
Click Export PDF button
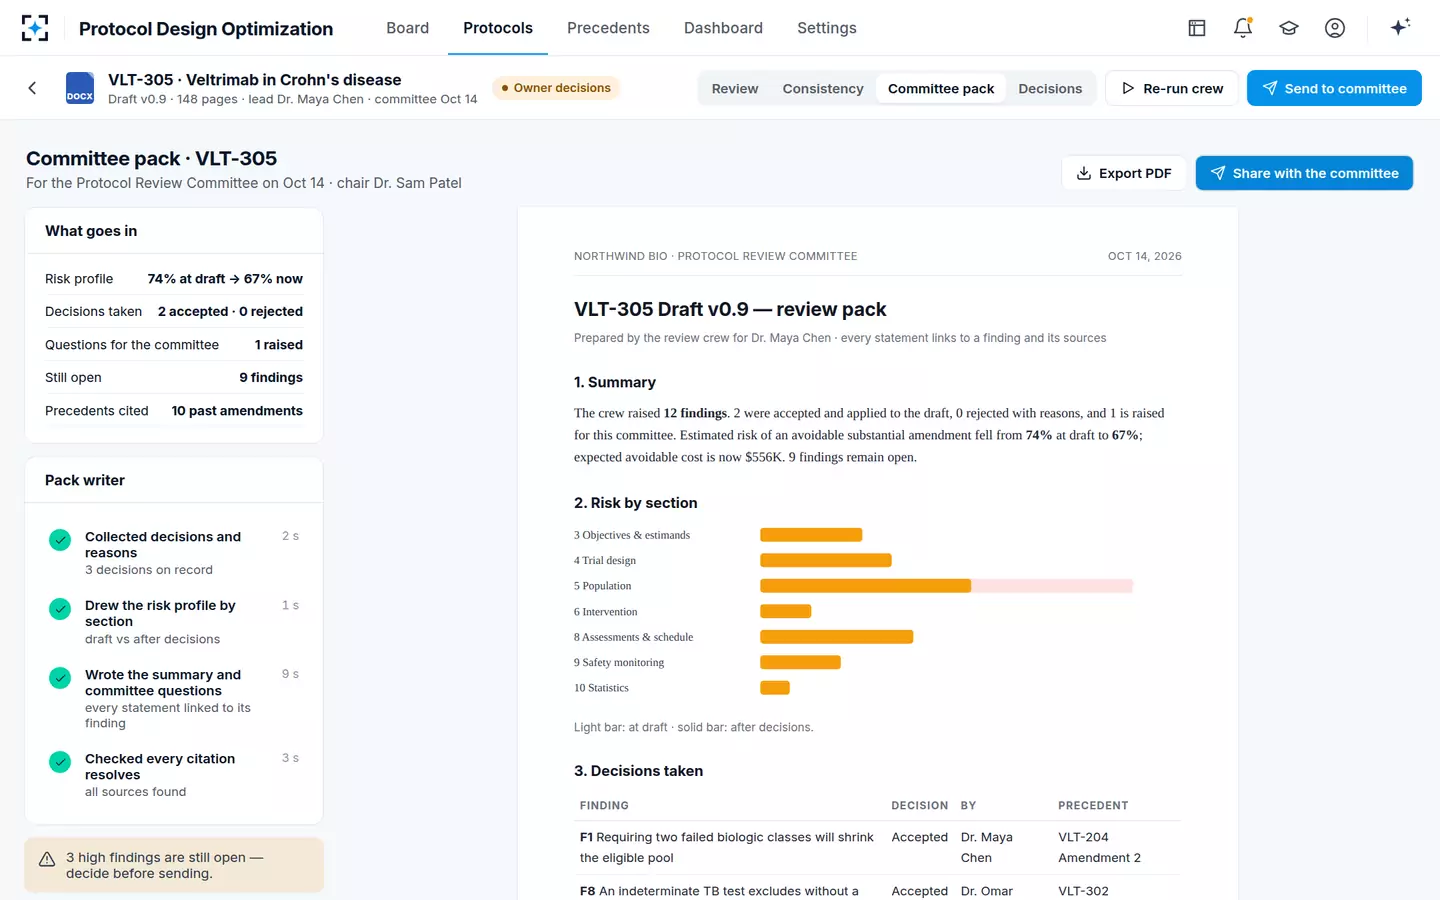pos(1124,173)
